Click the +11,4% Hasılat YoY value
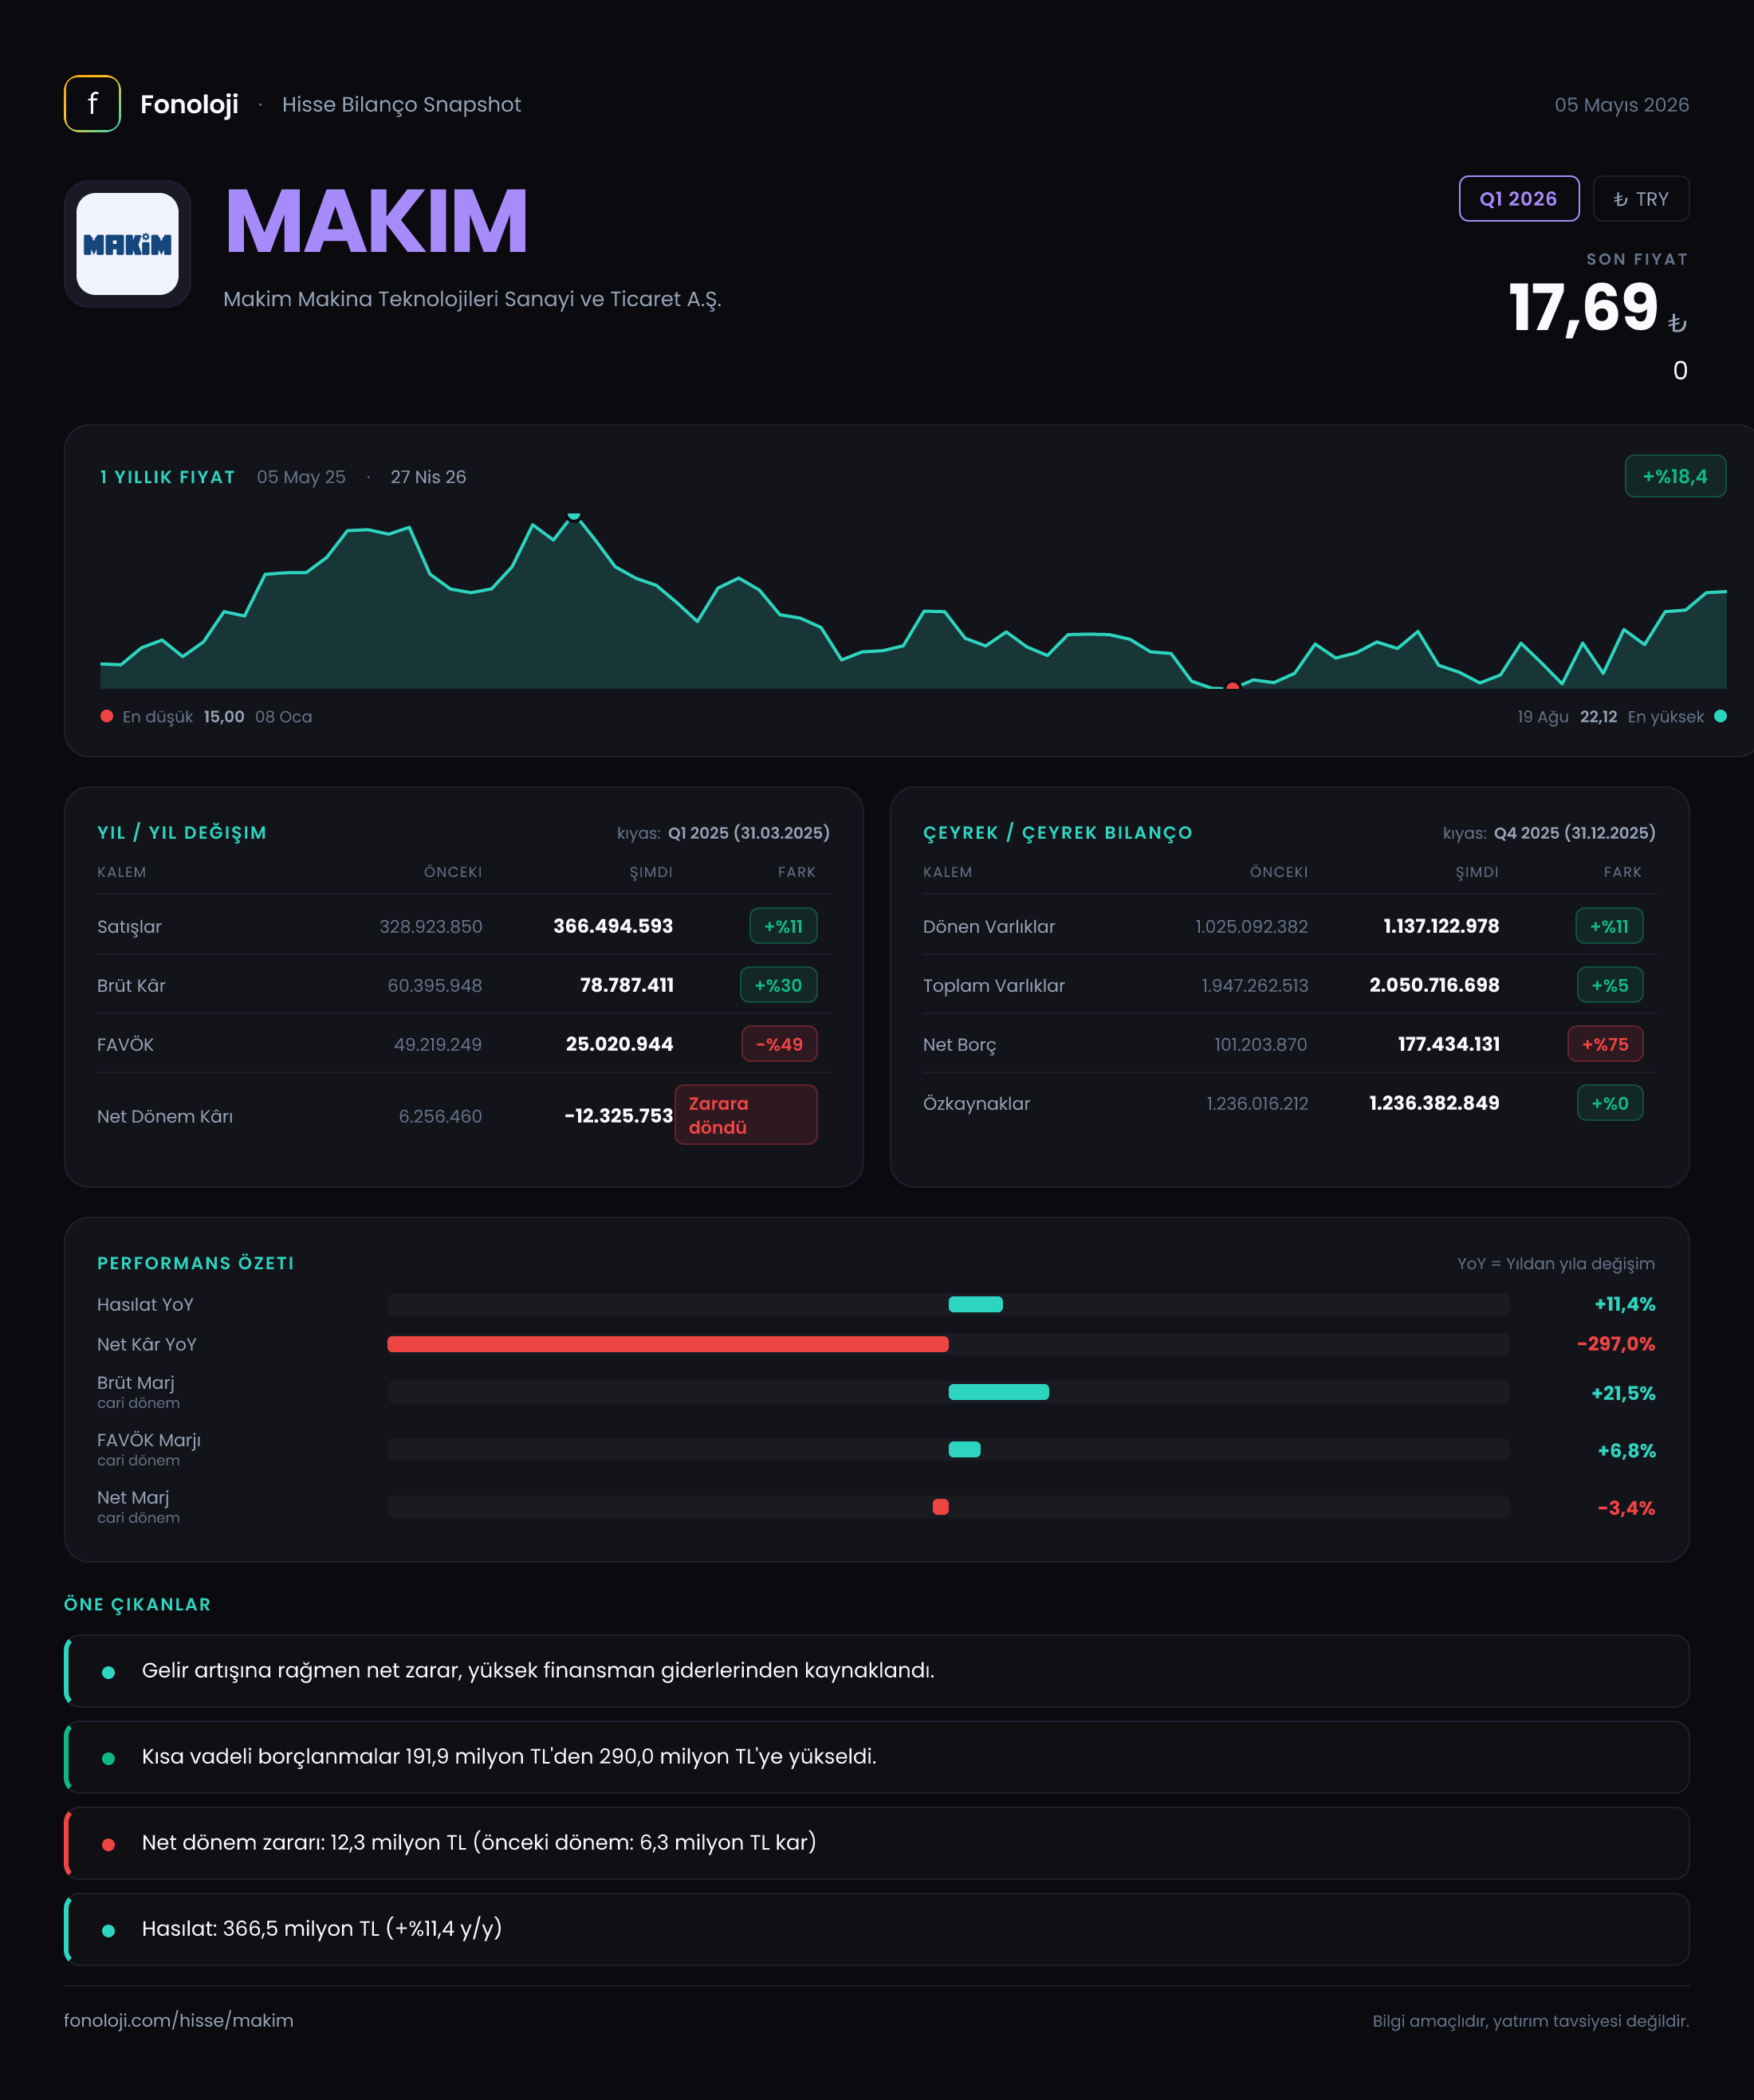The image size is (1754, 2100). click(1624, 1304)
